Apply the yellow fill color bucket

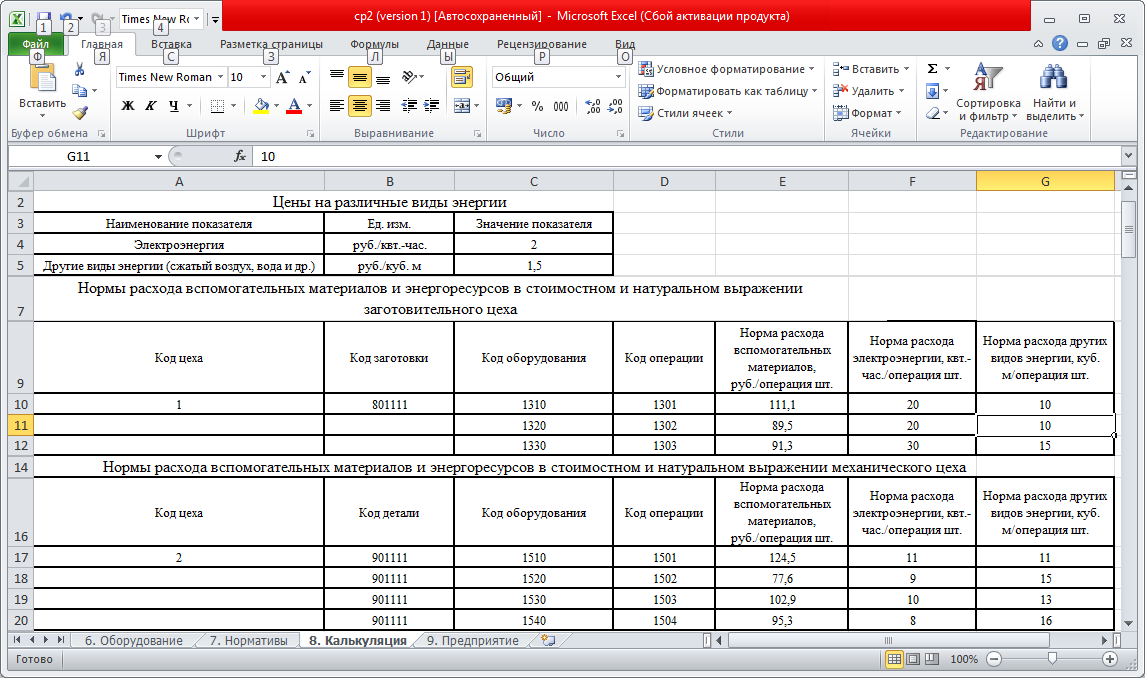pyautogui.click(x=261, y=106)
